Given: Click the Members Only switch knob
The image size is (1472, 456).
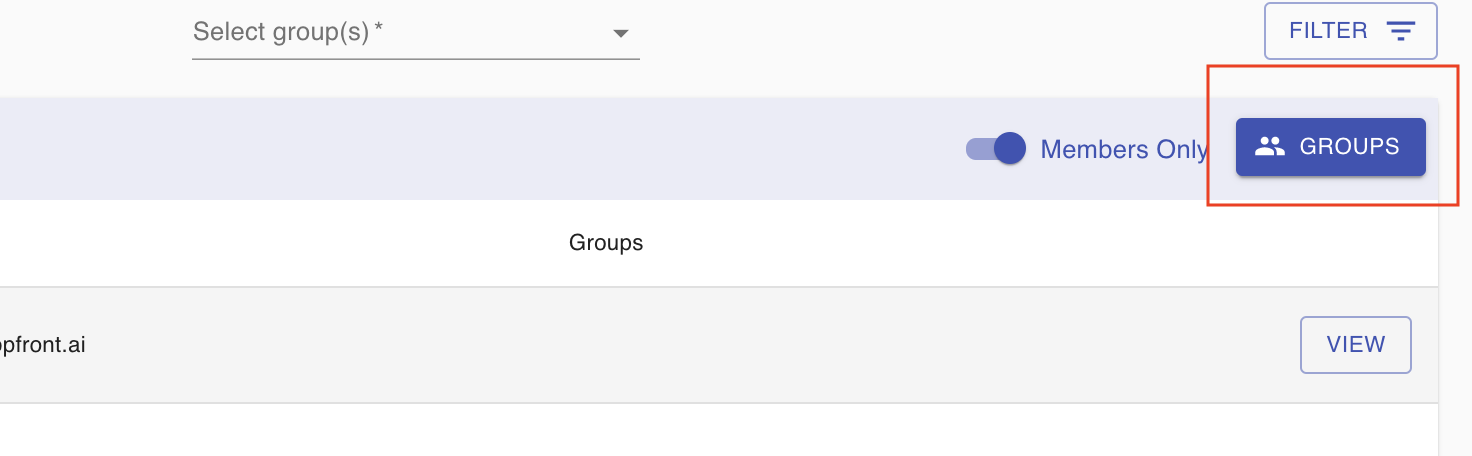Looking at the screenshot, I should coord(1011,149).
